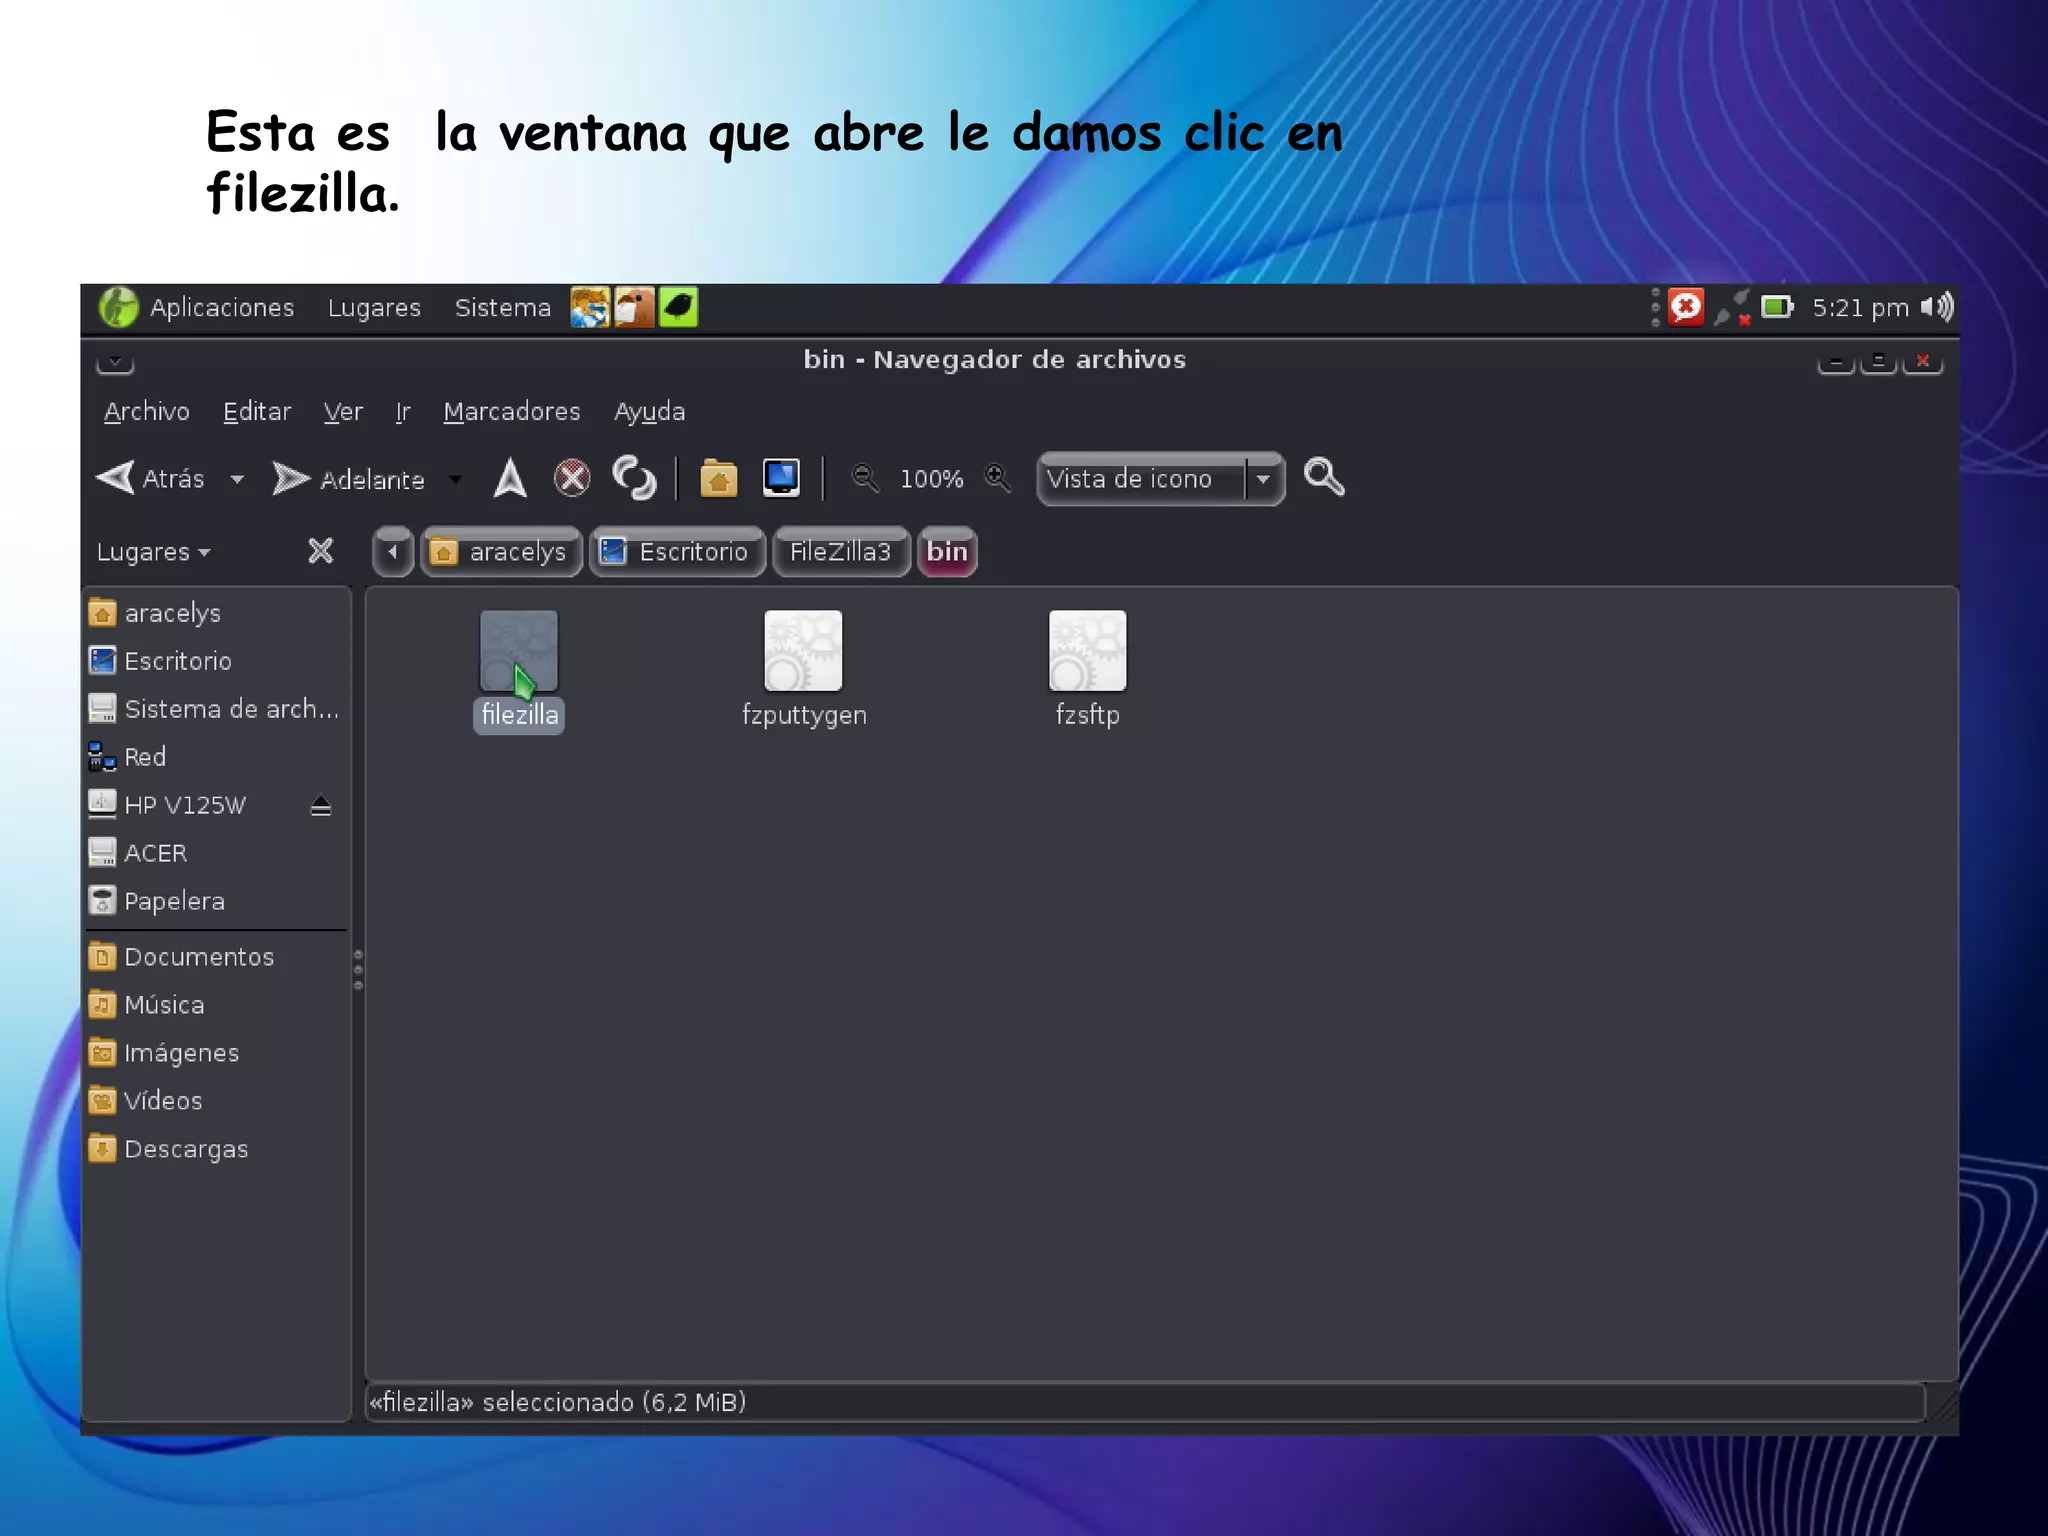Click the red stop loading icon
The image size is (2048, 1536).
(x=572, y=478)
